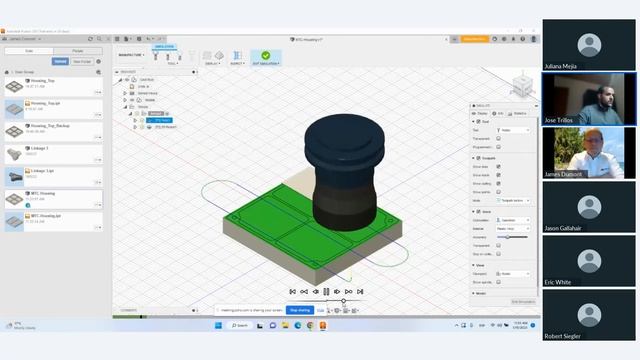Select the Simulation ribbon tab
The width and height of the screenshot is (640, 360).
click(x=164, y=47)
